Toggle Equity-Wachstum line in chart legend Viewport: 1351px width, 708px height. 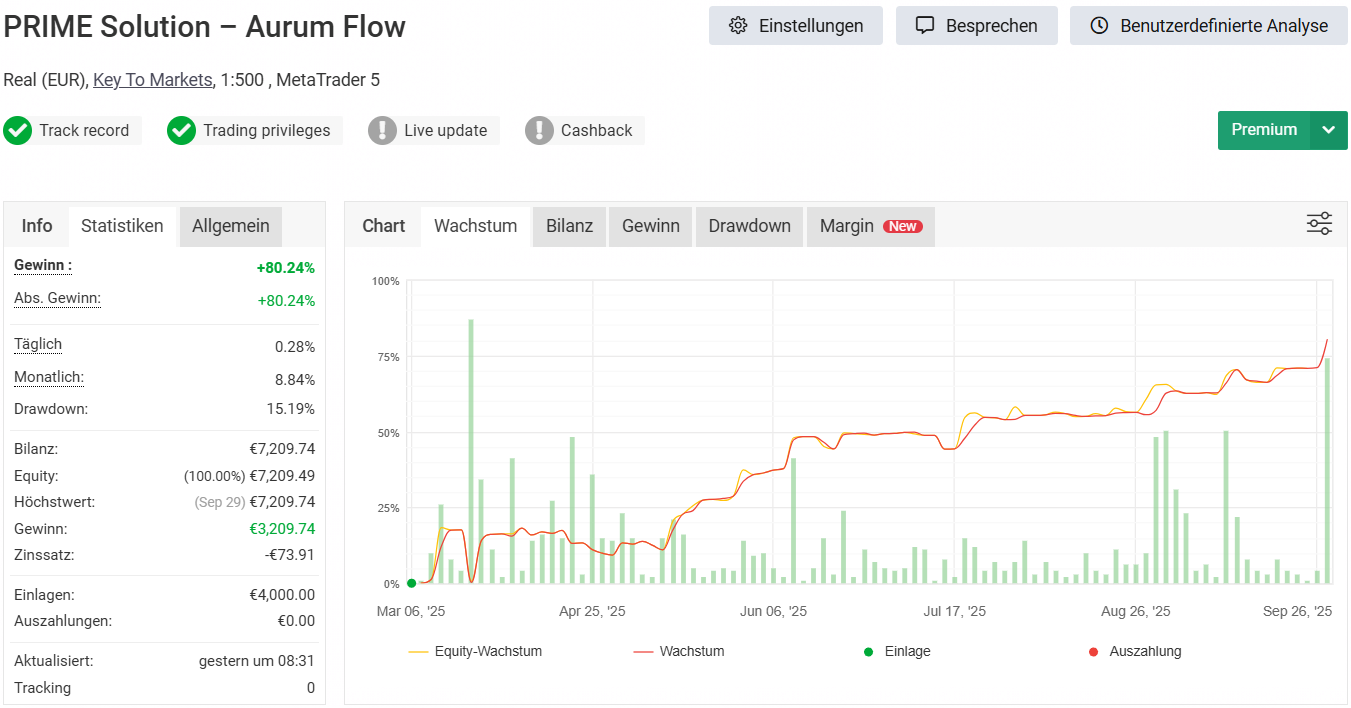coord(475,652)
